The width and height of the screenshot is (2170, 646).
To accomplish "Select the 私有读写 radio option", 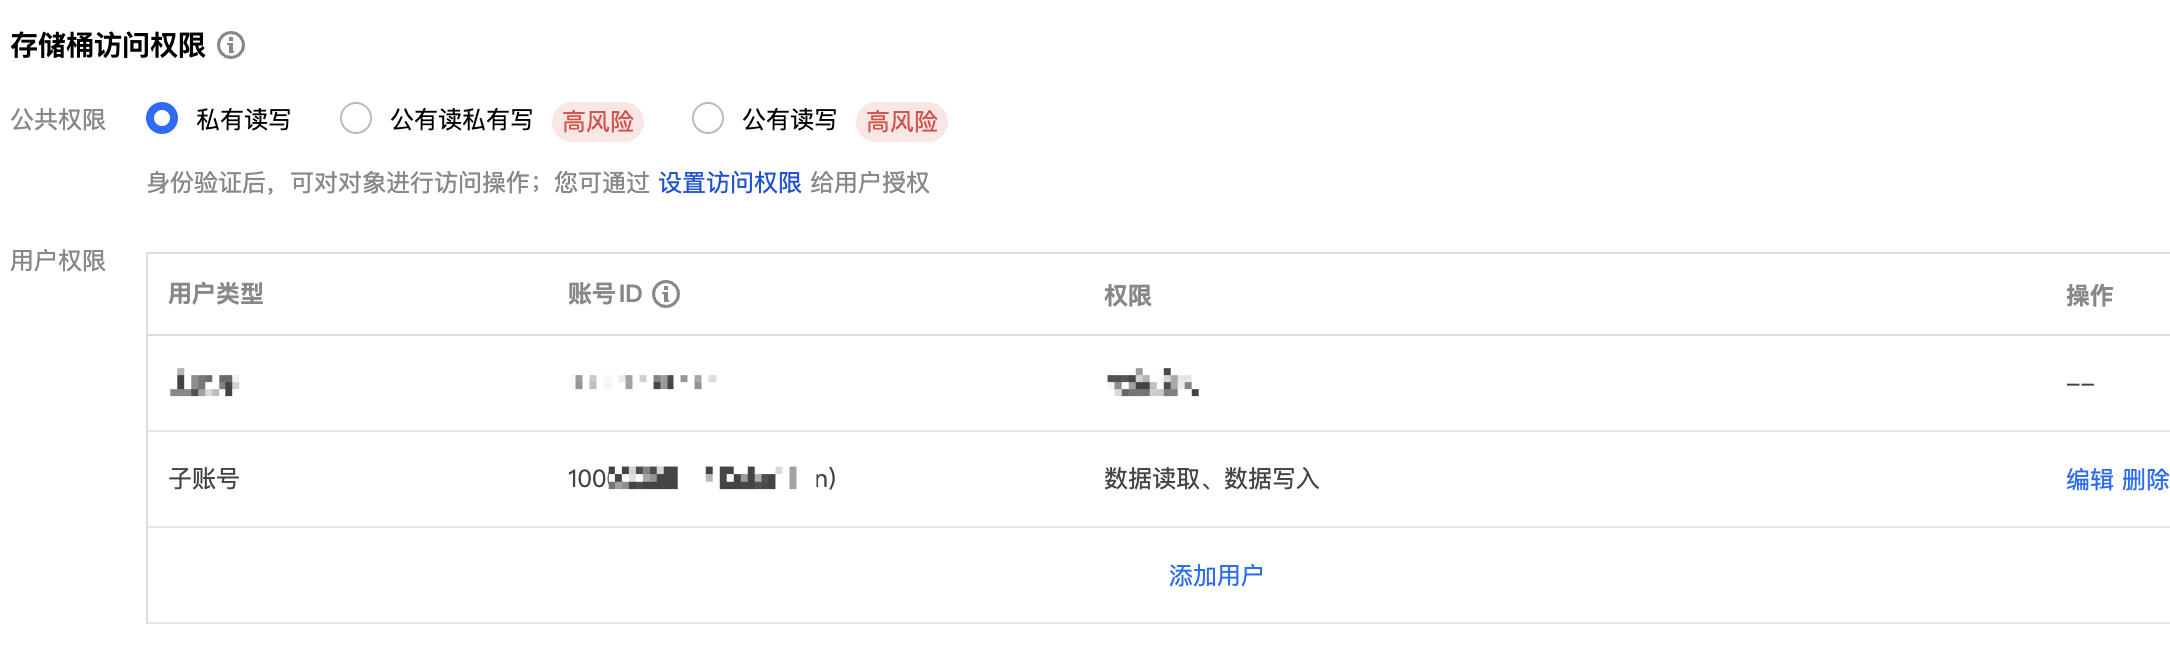I will click(x=162, y=118).
